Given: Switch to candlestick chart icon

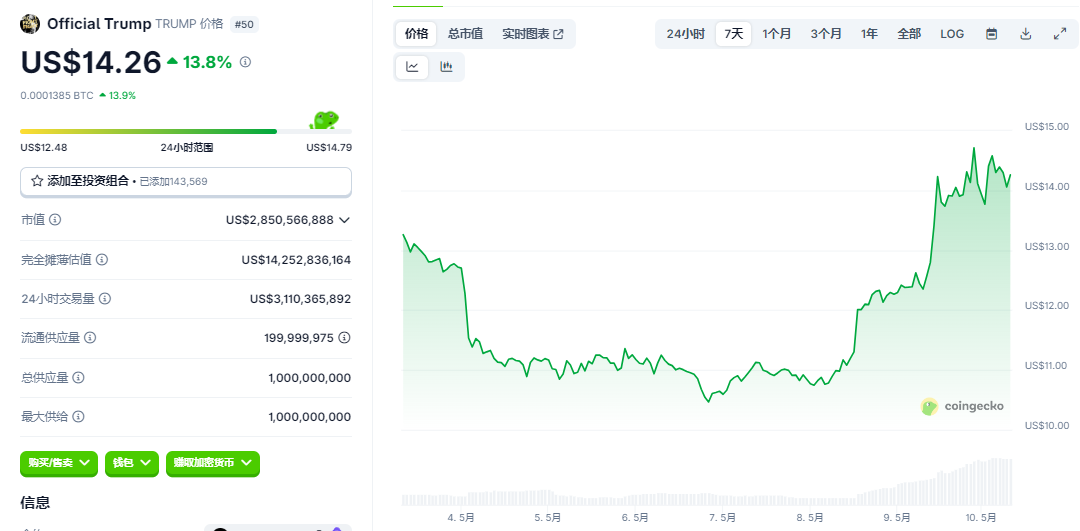Looking at the screenshot, I should [x=446, y=67].
